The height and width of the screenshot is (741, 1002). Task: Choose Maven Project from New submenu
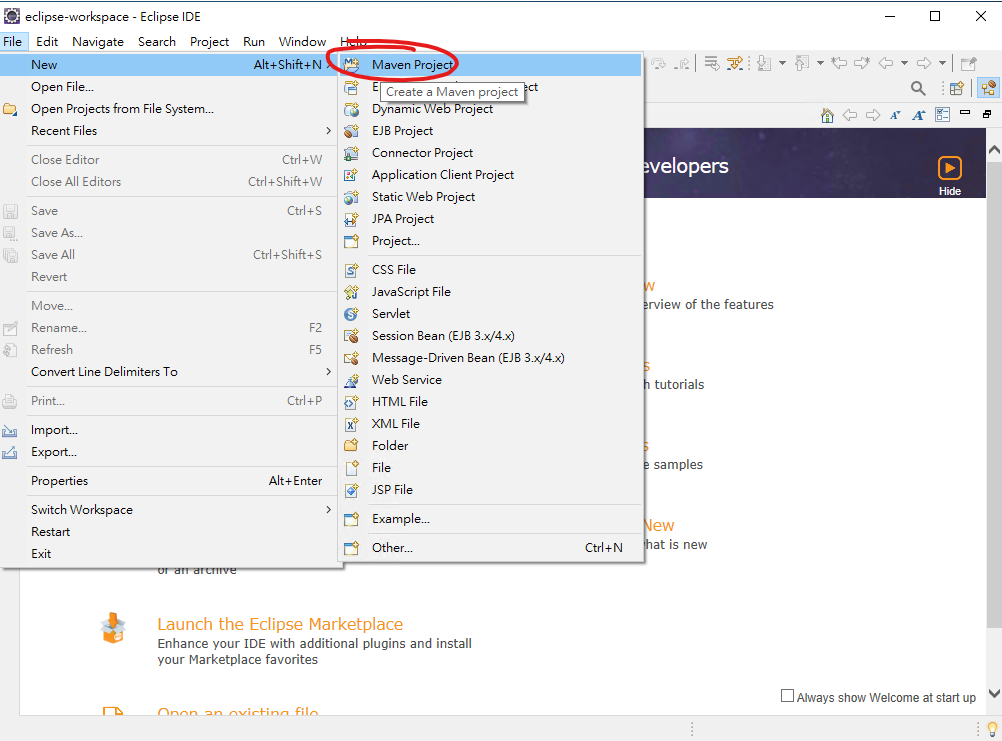[490, 65]
